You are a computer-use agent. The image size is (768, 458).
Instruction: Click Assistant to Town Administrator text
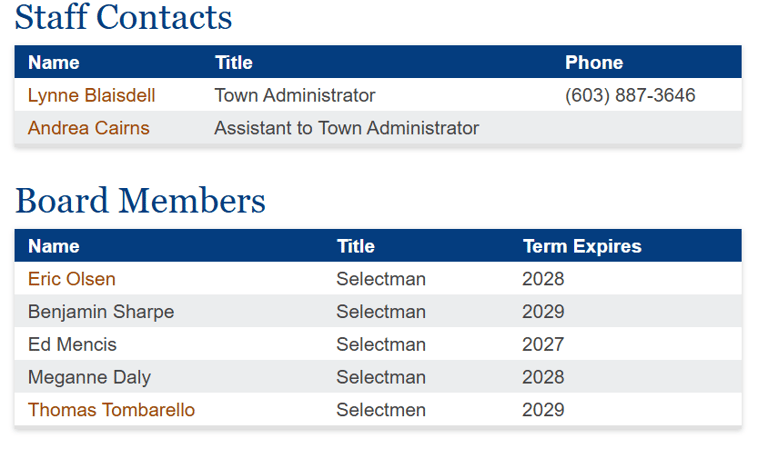(x=346, y=128)
